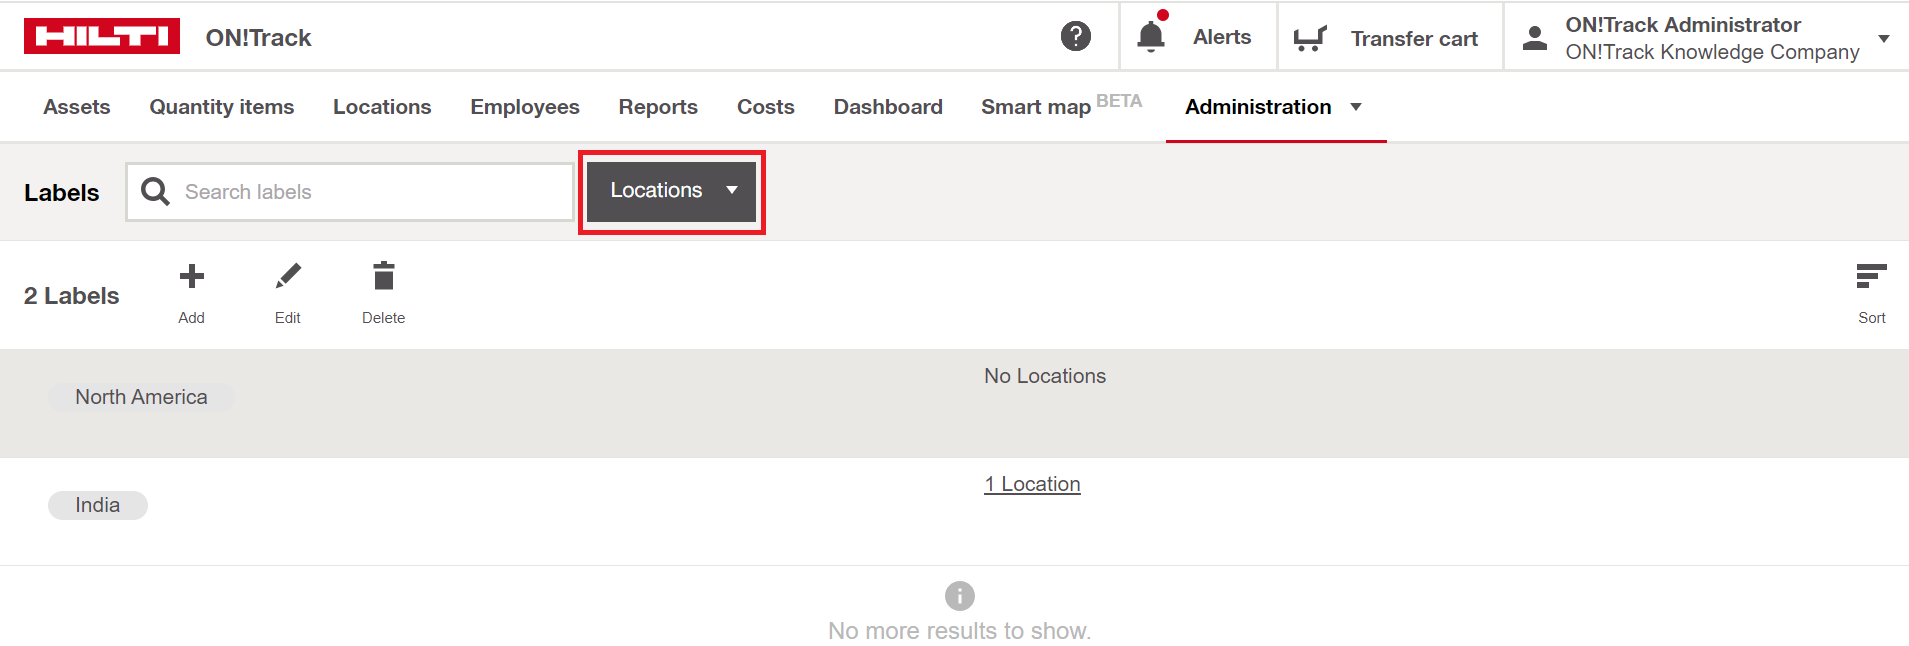Expand the Locations label type dropdown

[672, 191]
